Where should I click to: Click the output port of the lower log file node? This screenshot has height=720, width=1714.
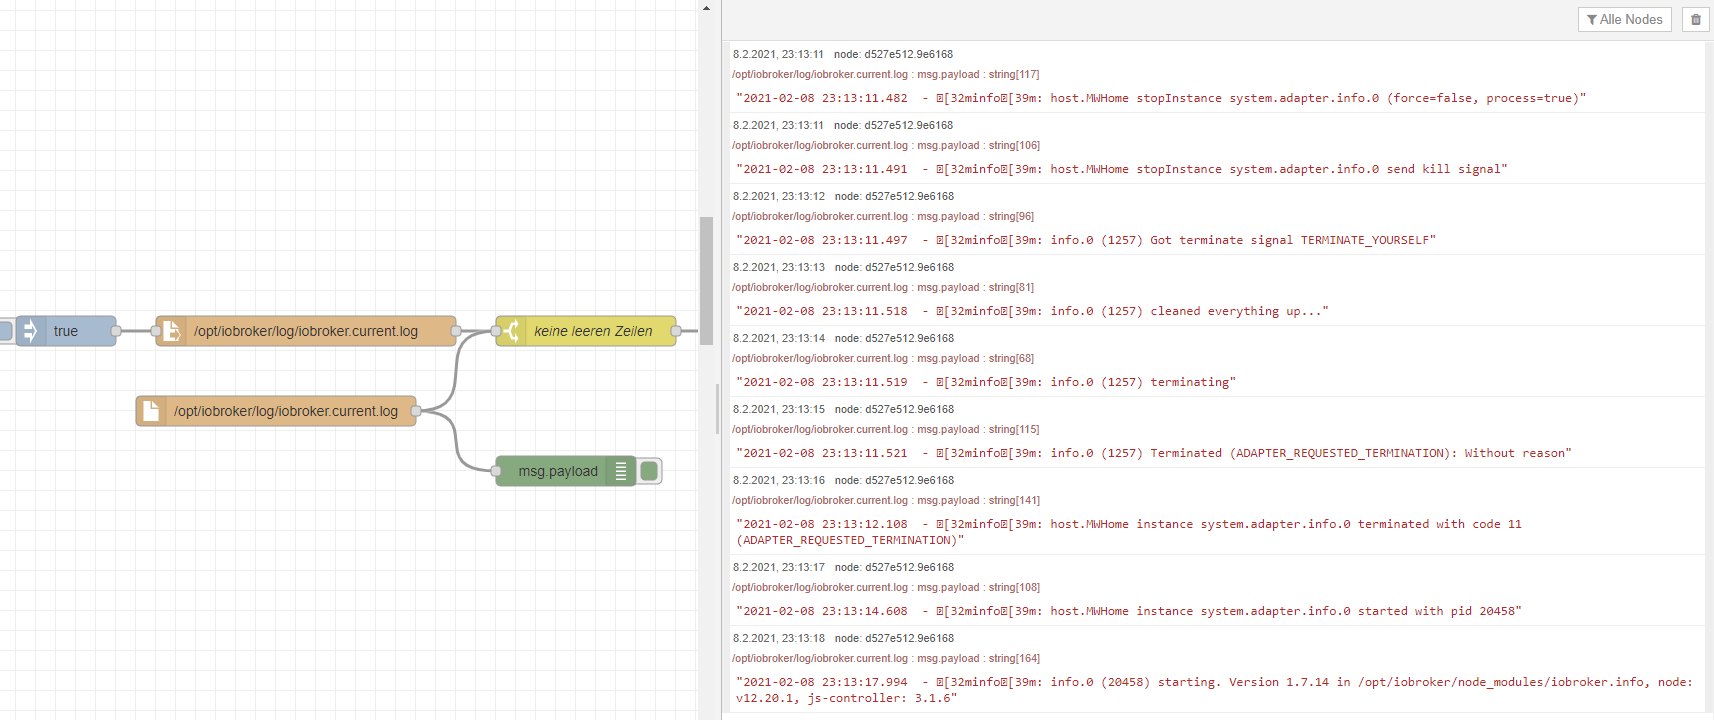416,411
